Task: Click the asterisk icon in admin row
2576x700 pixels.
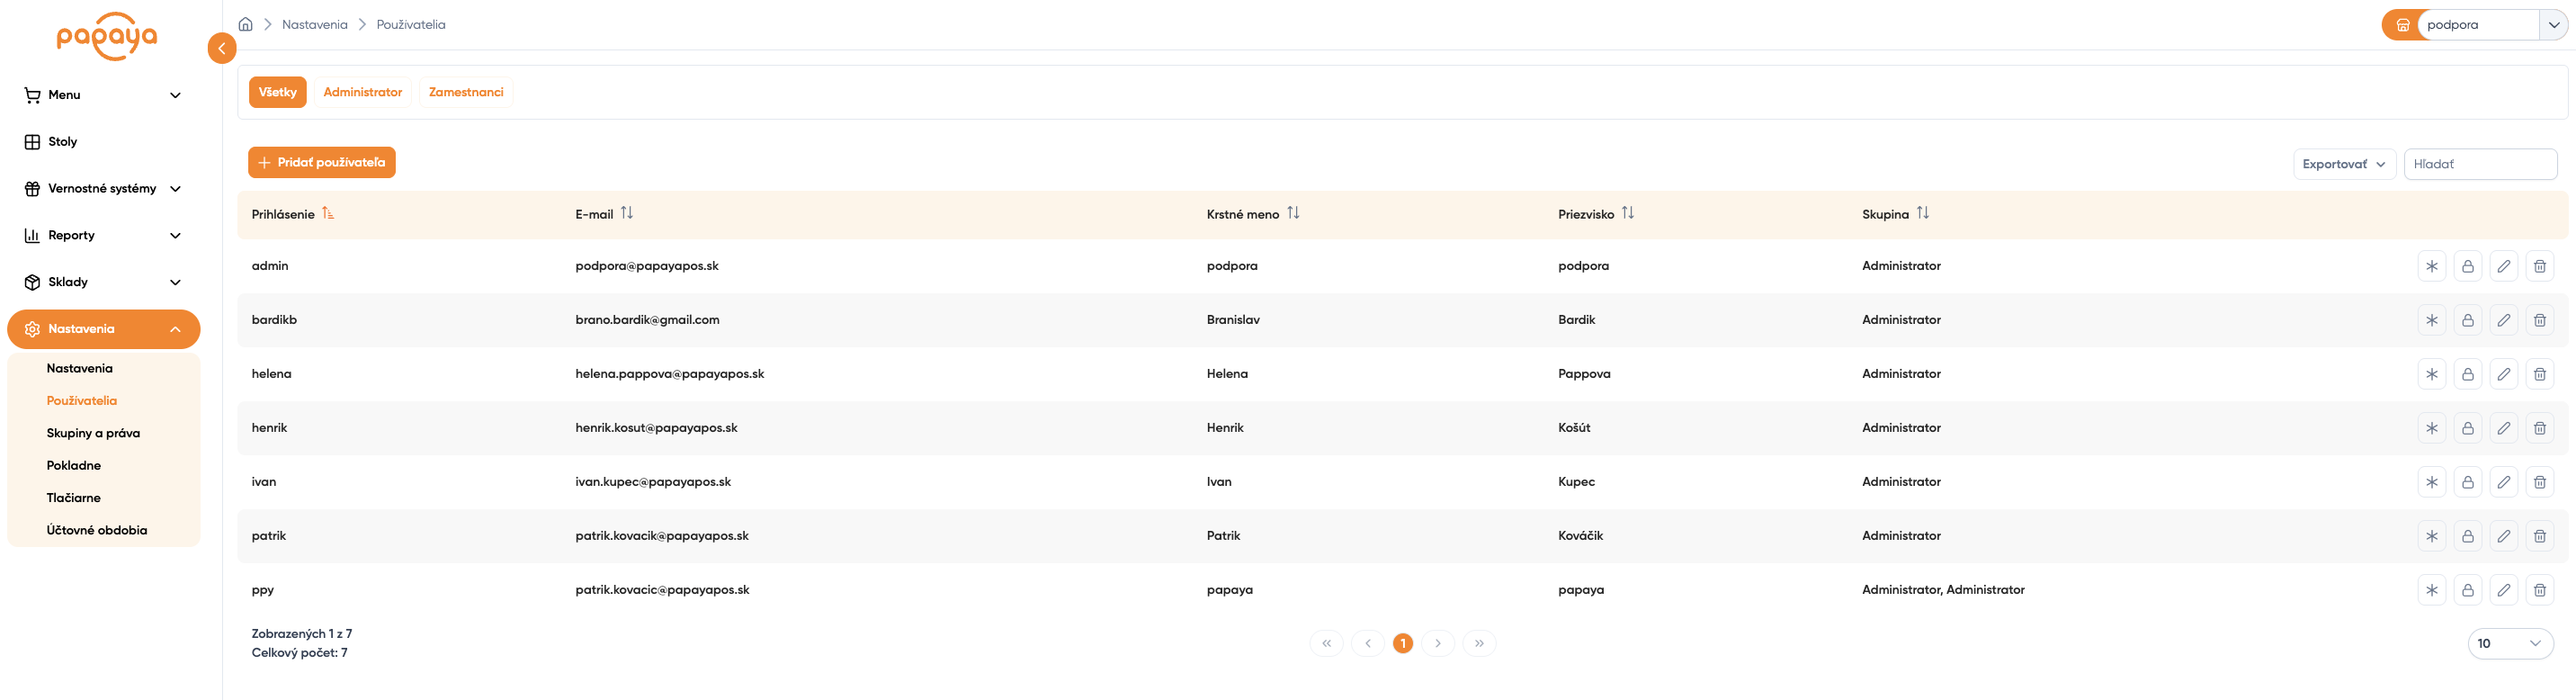Action: point(2431,266)
